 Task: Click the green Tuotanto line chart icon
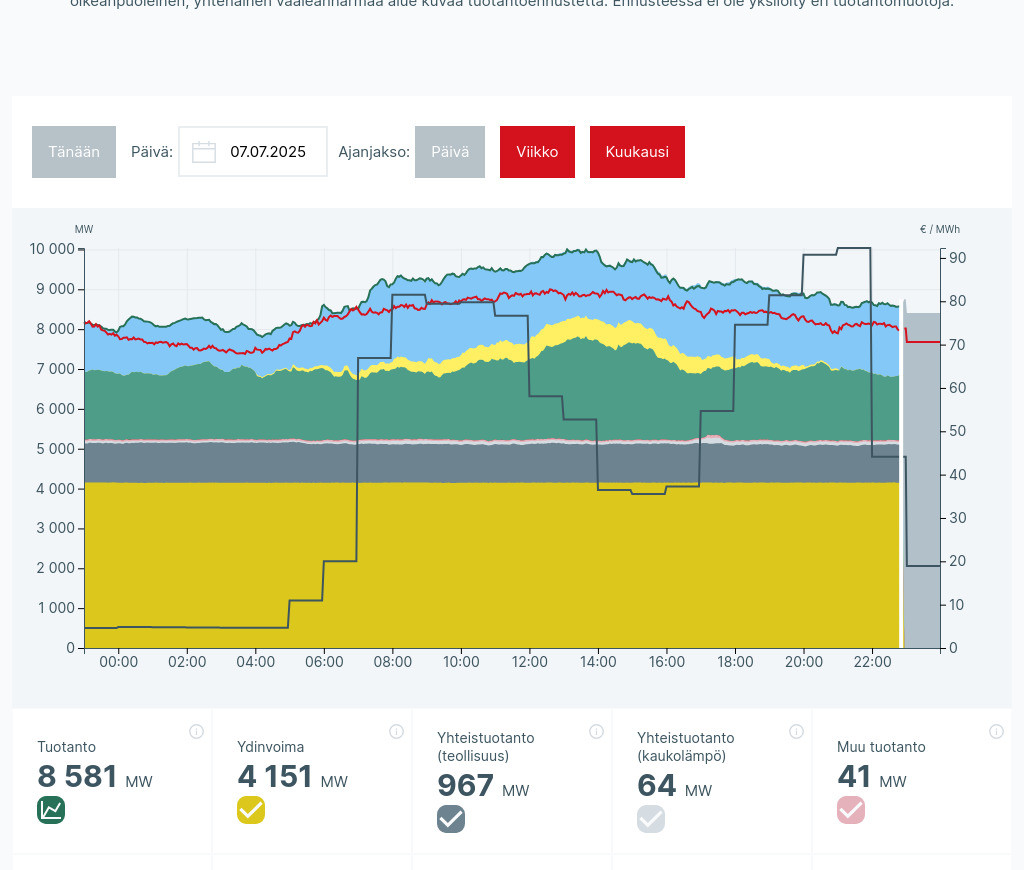[51, 810]
